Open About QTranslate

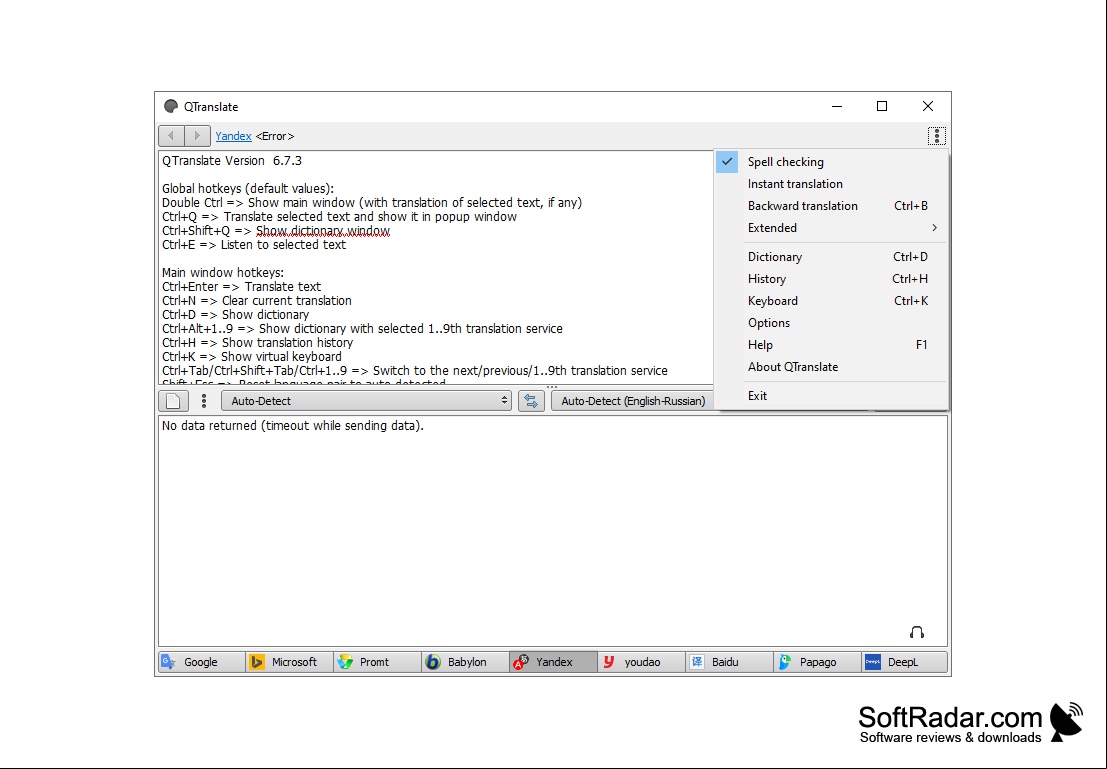(x=831, y=366)
